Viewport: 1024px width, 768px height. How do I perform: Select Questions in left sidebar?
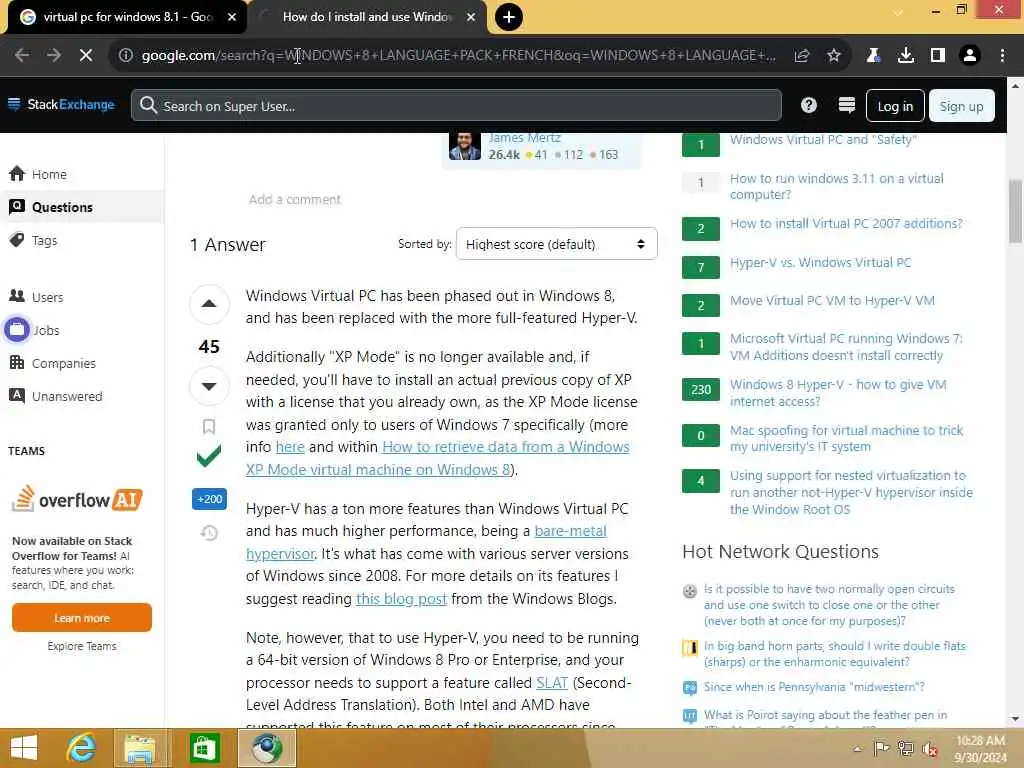[82, 207]
